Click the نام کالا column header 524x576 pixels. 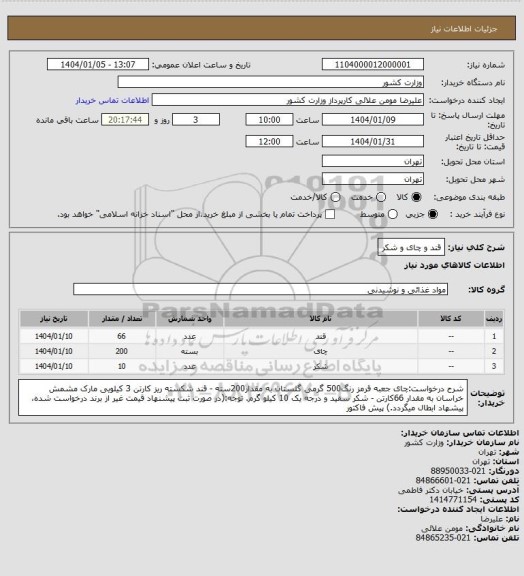click(320, 318)
